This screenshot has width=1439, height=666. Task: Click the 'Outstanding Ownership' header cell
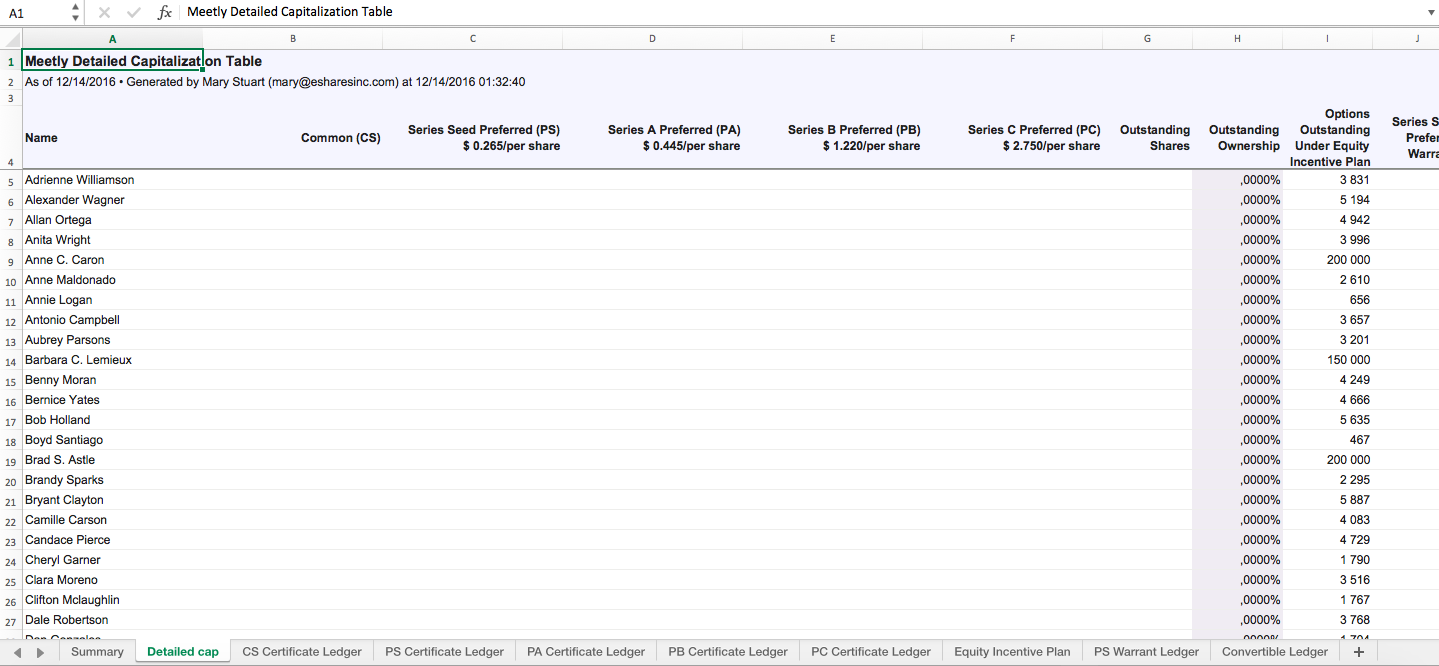(x=1238, y=138)
